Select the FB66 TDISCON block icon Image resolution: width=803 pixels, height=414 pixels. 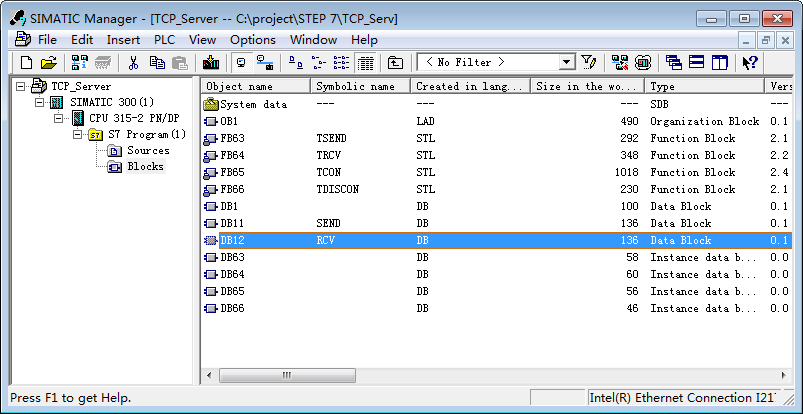point(211,190)
